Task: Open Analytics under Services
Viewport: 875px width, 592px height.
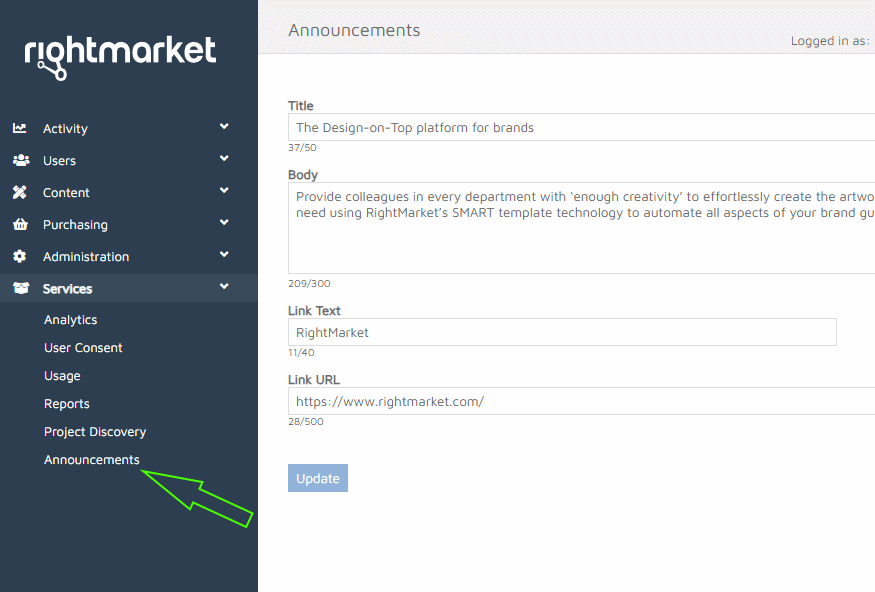Action: pos(71,320)
